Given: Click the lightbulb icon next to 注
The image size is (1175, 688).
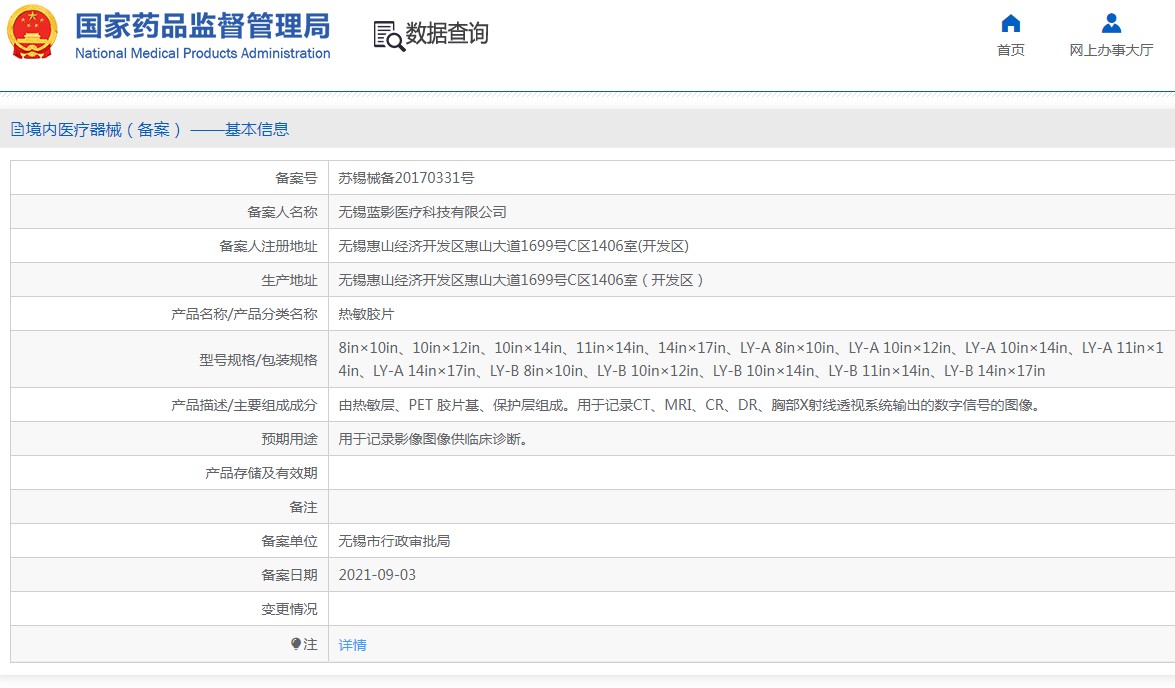Looking at the screenshot, I should pyautogui.click(x=296, y=644).
